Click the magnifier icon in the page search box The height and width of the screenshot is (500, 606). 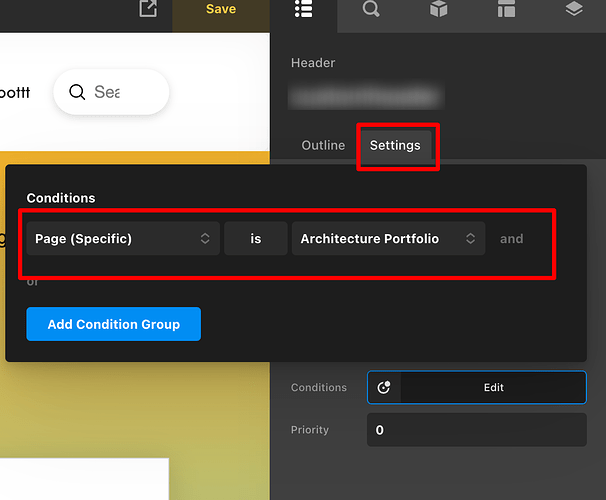point(77,92)
